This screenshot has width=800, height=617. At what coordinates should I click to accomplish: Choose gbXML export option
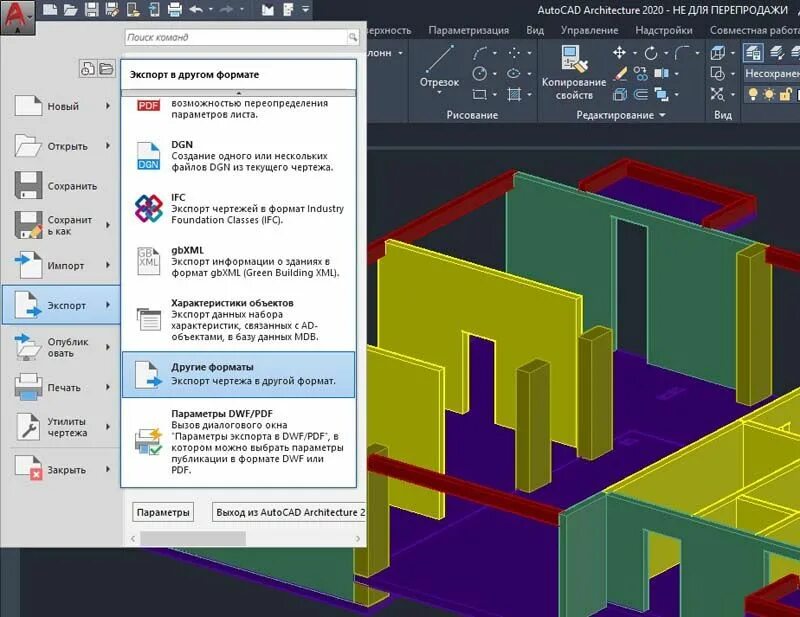click(238, 261)
